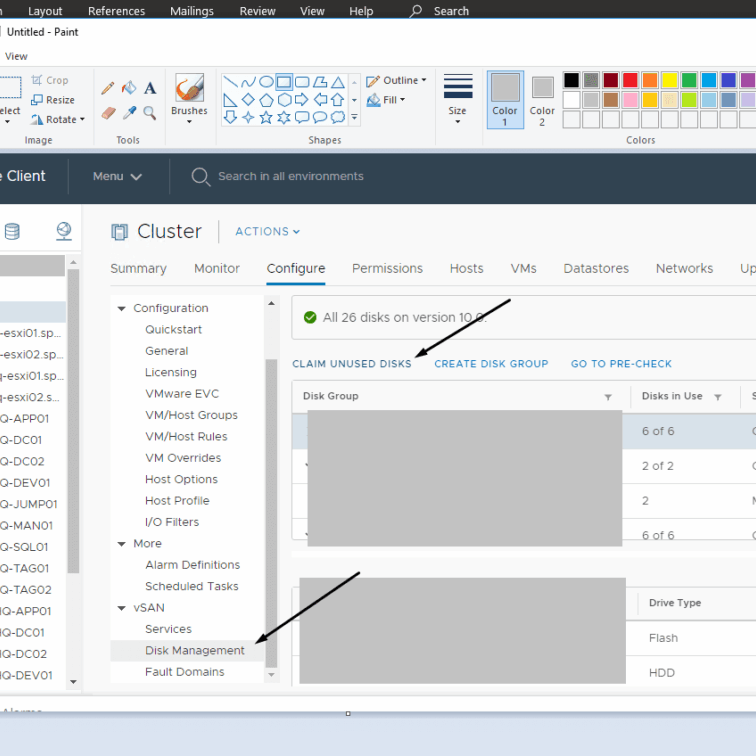Switch to the Summary tab
The image size is (756, 756).
pos(138,269)
